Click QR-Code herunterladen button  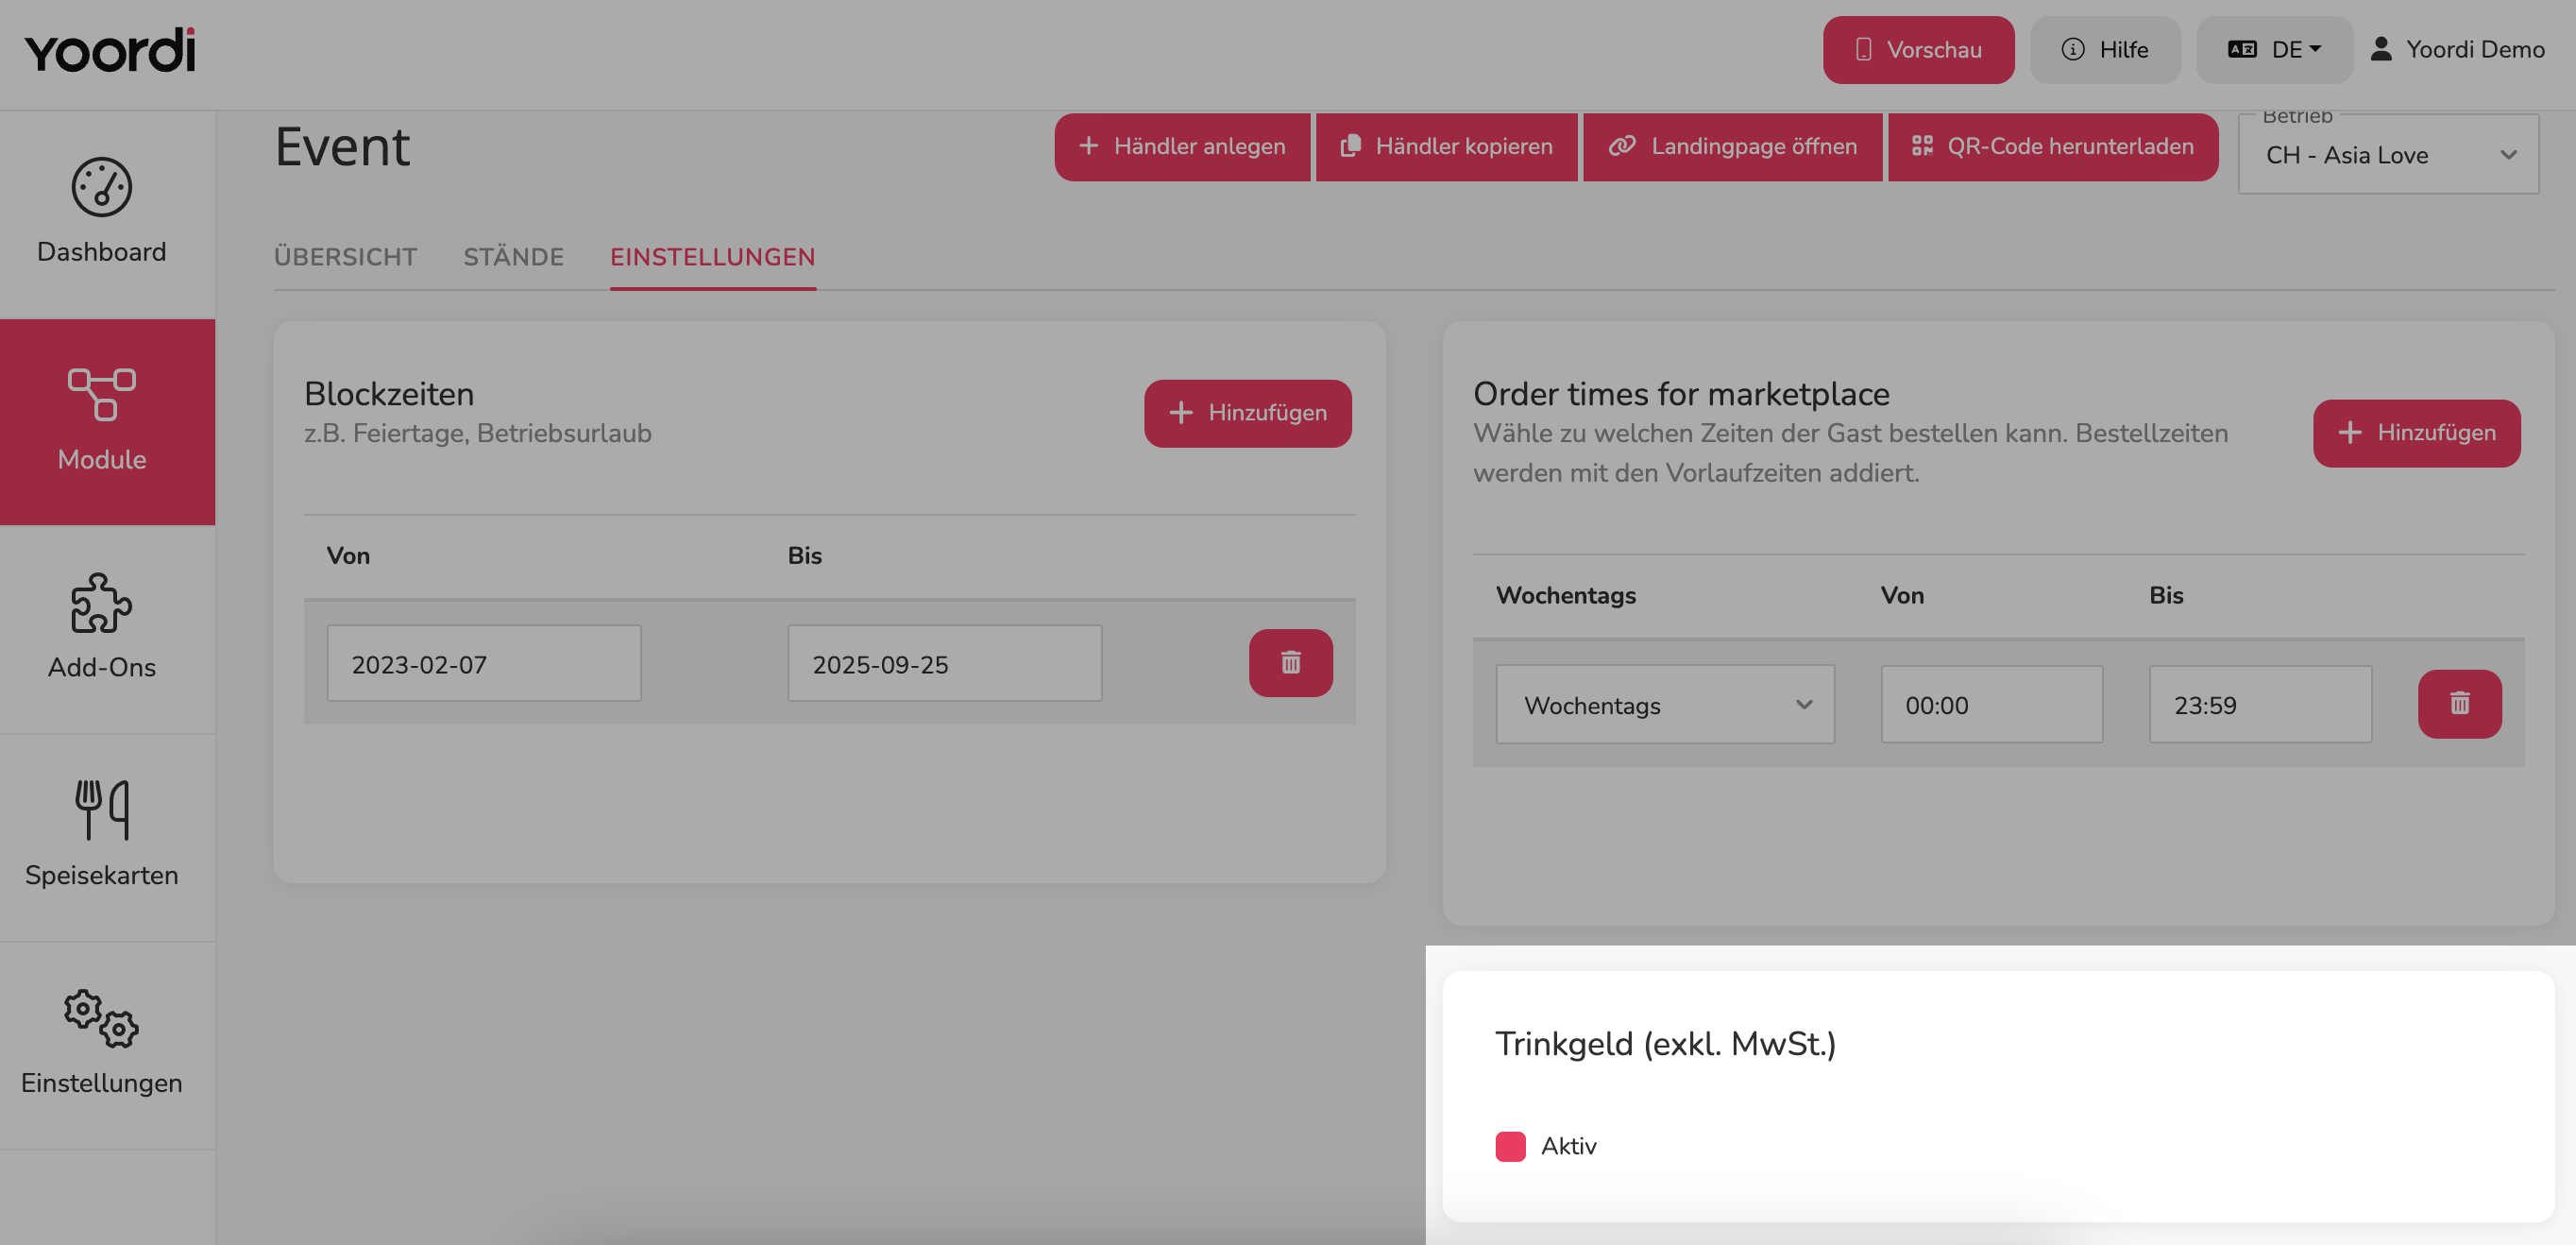coord(2052,147)
